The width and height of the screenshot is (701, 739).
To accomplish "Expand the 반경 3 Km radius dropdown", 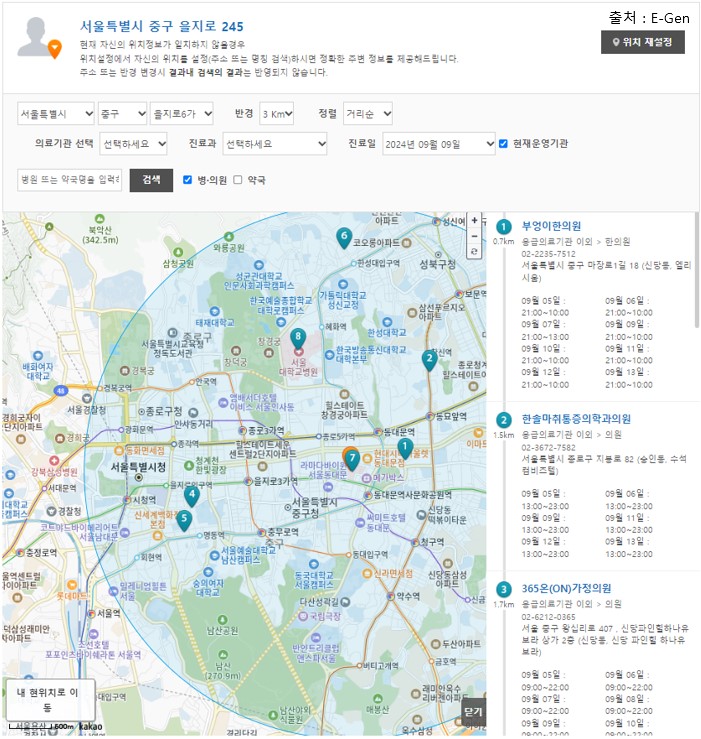I will [x=277, y=114].
